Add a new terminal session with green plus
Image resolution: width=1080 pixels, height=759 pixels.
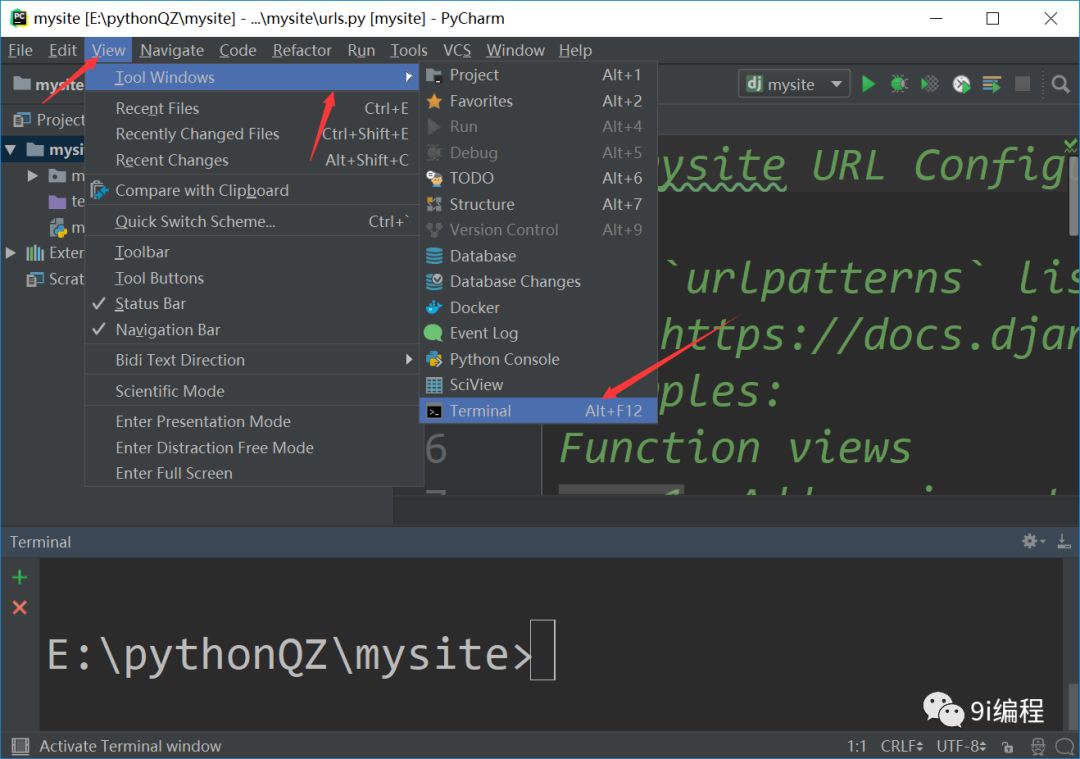pos(19,577)
